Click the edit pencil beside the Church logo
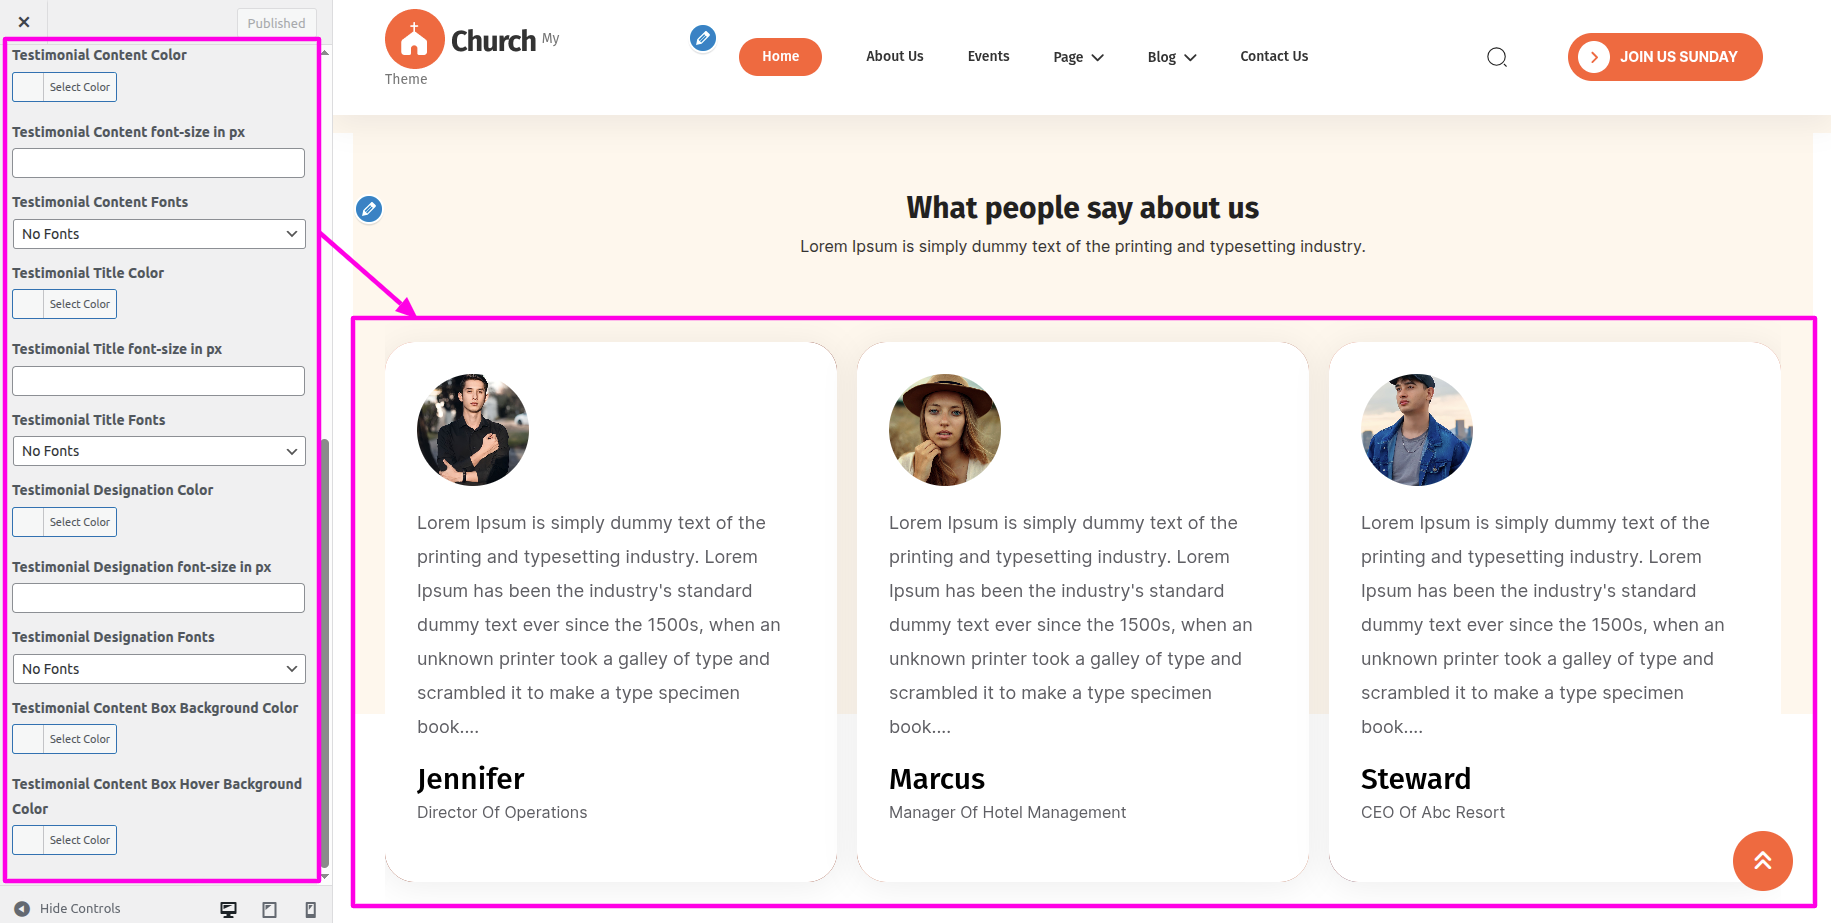The width and height of the screenshot is (1831, 923). 703,38
